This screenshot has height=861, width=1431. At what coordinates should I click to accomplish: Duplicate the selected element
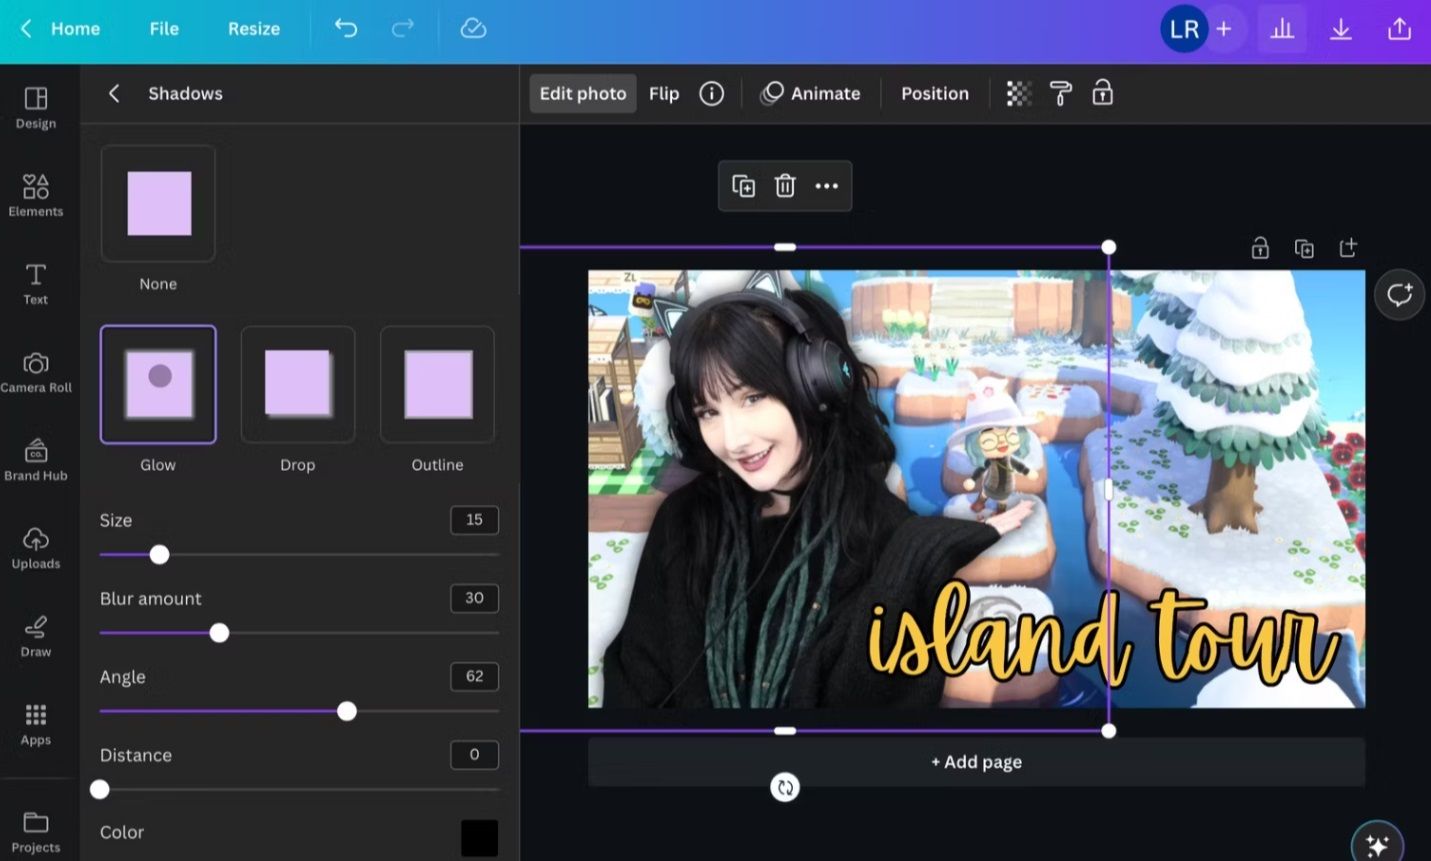[x=743, y=185]
